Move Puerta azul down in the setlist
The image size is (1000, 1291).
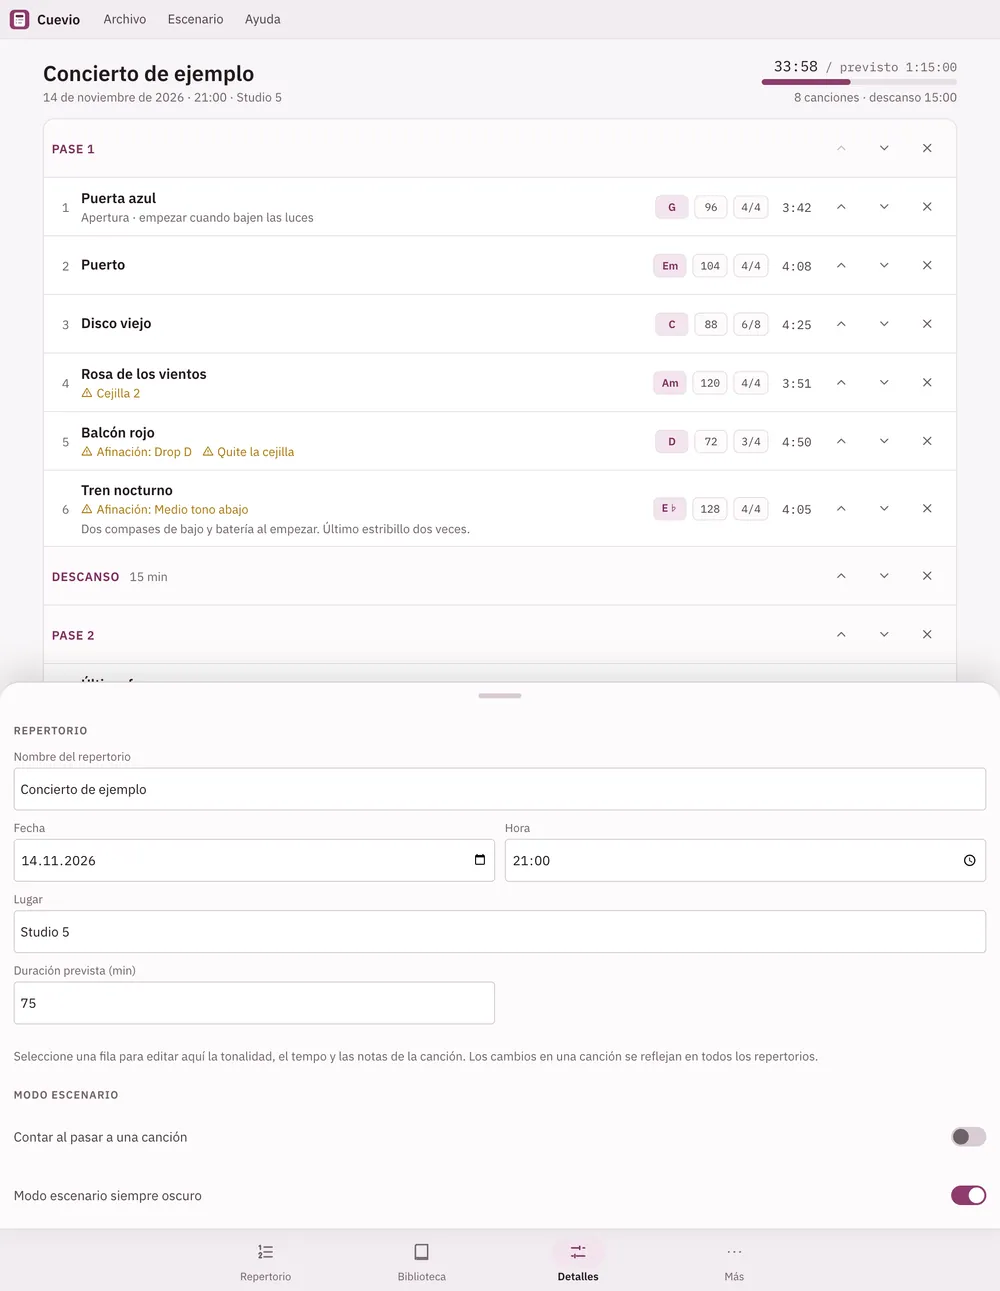(x=884, y=207)
